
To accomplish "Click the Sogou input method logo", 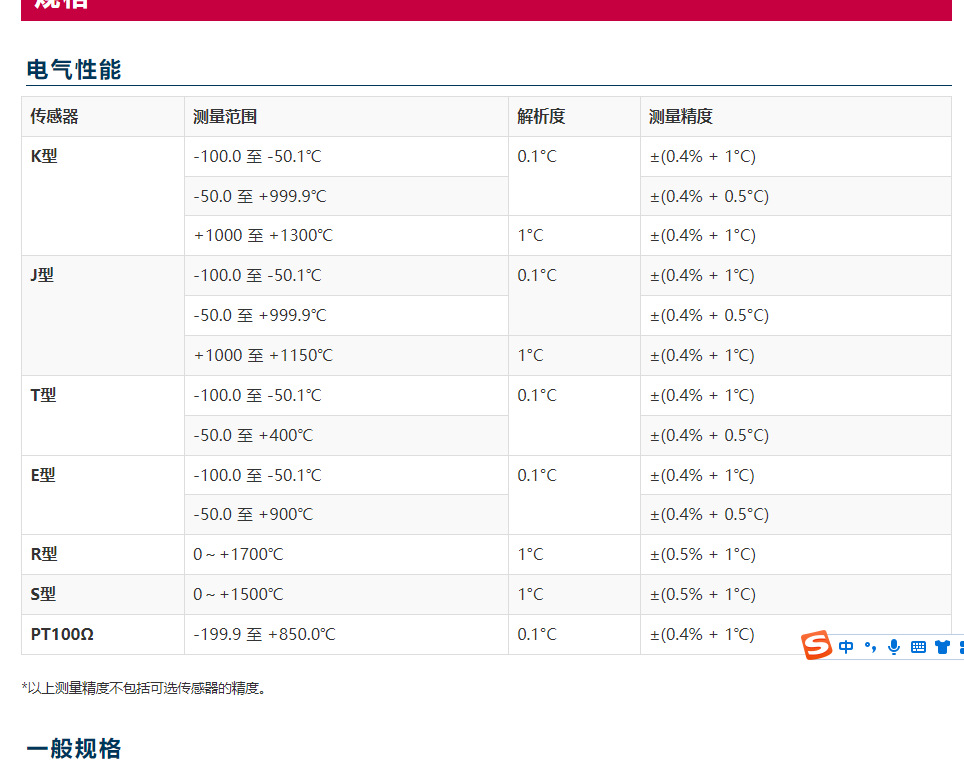I will [817, 646].
